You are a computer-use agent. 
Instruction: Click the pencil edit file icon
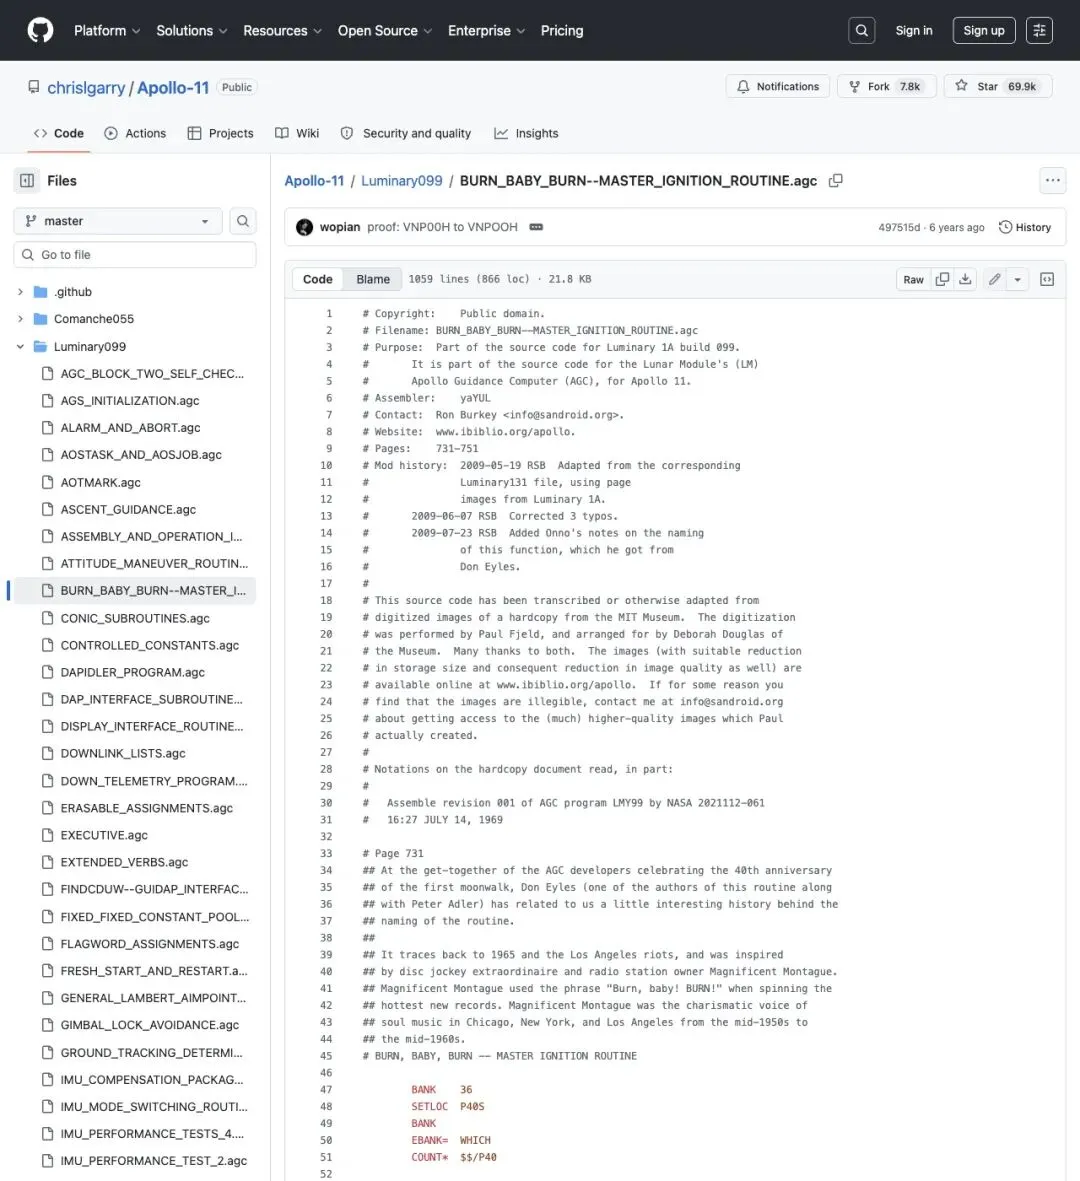click(994, 279)
